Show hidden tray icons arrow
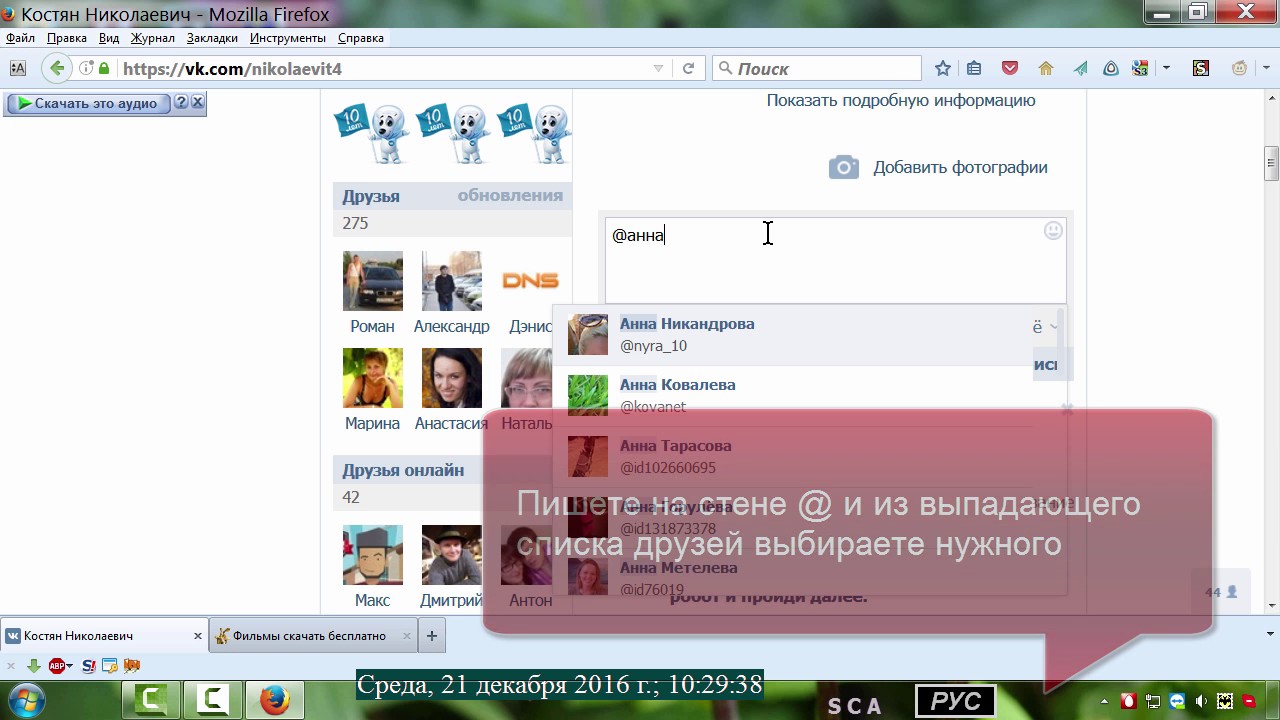This screenshot has width=1280, height=720. pos(1106,701)
